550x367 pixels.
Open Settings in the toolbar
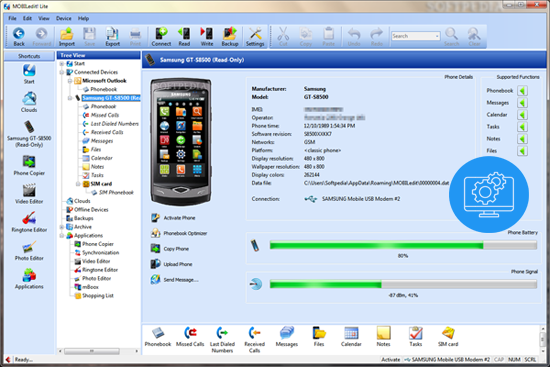tap(255, 37)
